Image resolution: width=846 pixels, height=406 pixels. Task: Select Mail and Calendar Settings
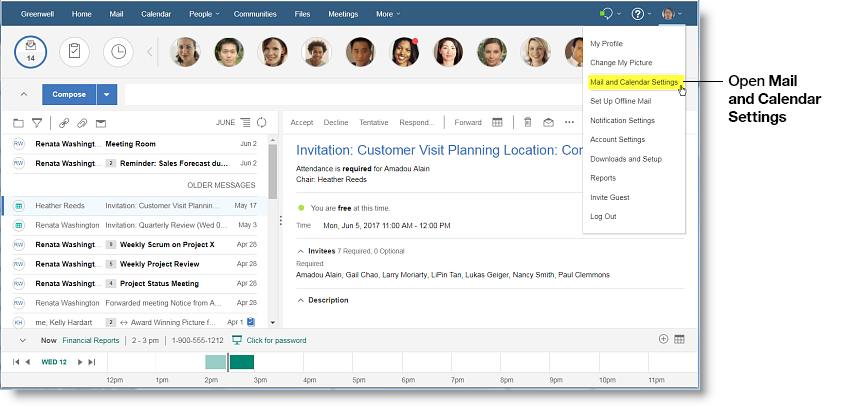(634, 82)
